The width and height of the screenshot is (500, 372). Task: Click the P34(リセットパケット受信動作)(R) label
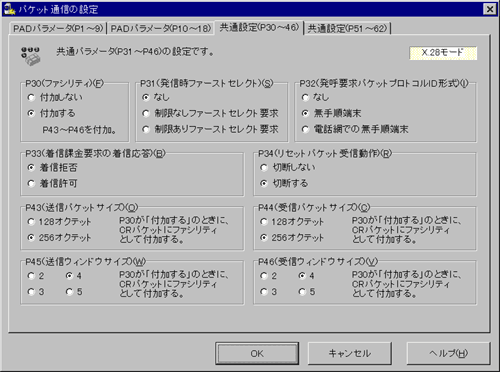pos(325,153)
